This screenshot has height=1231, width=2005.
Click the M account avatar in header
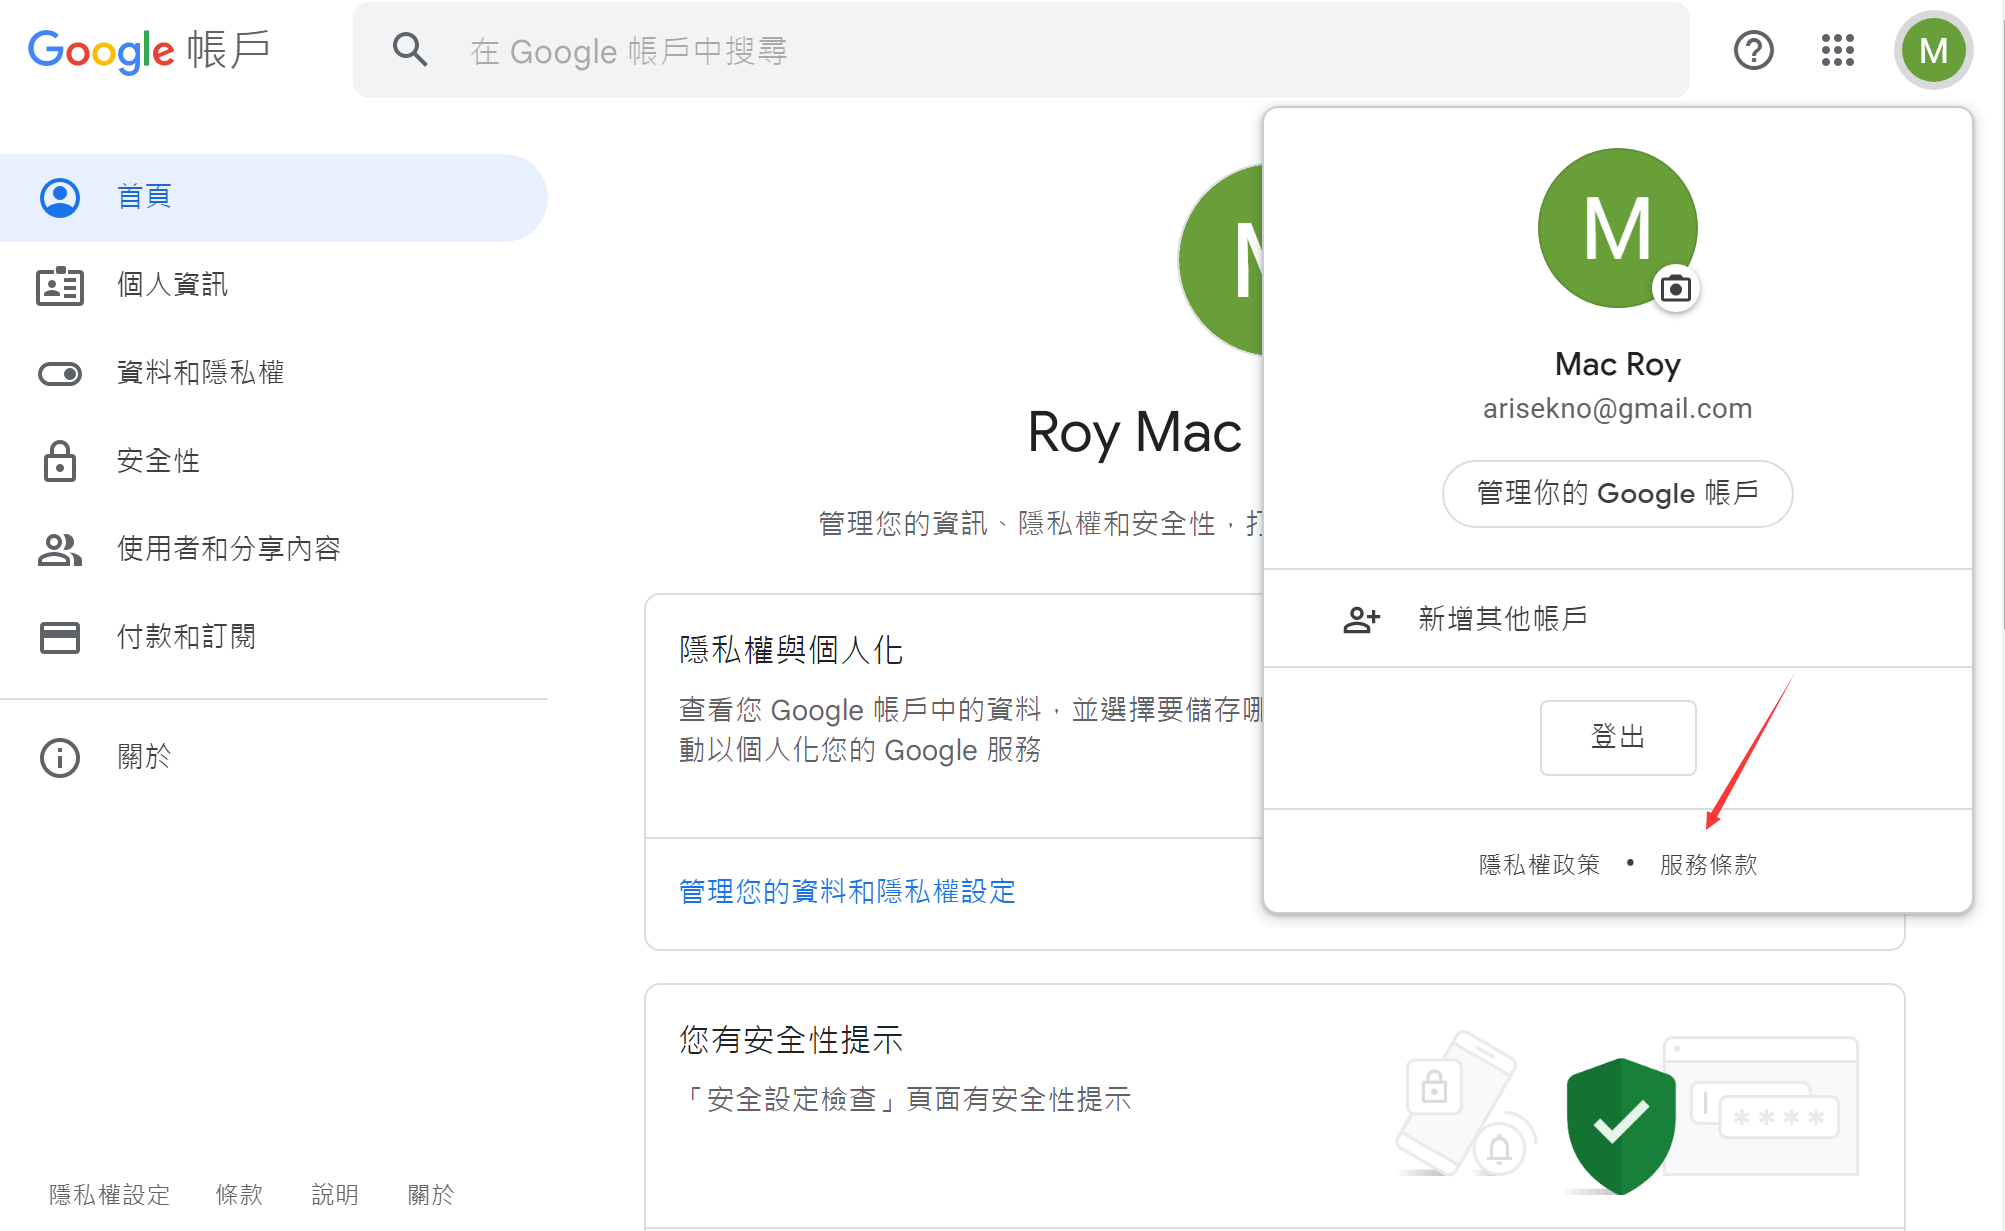pos(1933,50)
